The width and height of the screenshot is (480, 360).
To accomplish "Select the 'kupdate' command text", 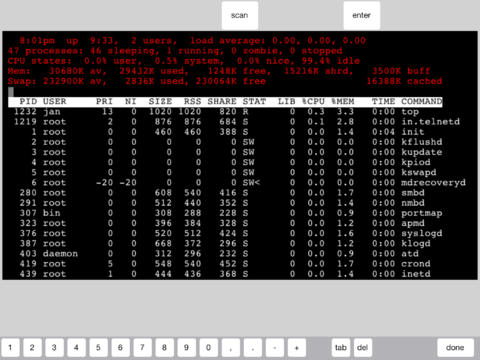I will pyautogui.click(x=422, y=152).
